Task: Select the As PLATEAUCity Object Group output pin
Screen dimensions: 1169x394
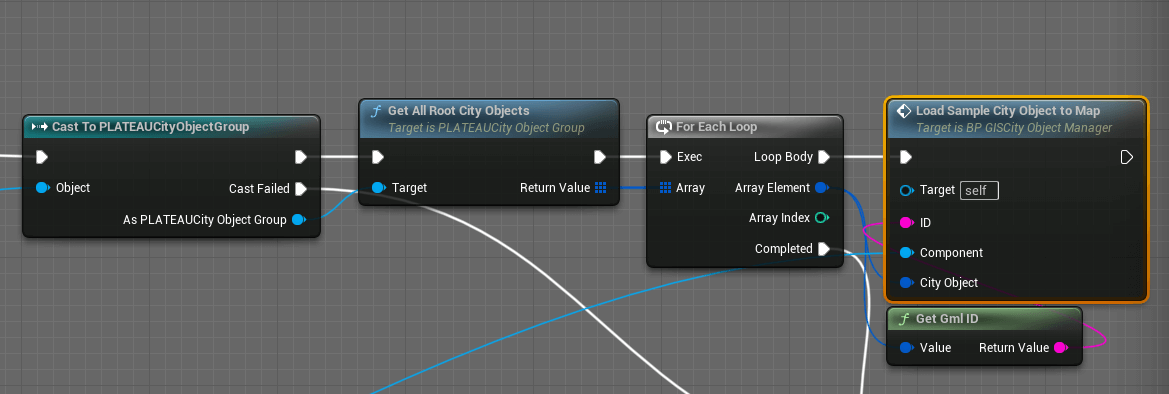Action: click(299, 219)
